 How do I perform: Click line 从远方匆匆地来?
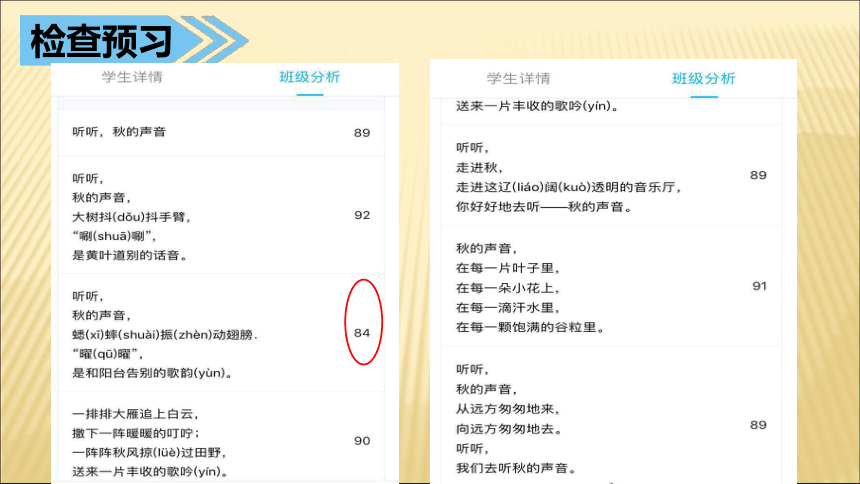pyautogui.click(x=508, y=409)
